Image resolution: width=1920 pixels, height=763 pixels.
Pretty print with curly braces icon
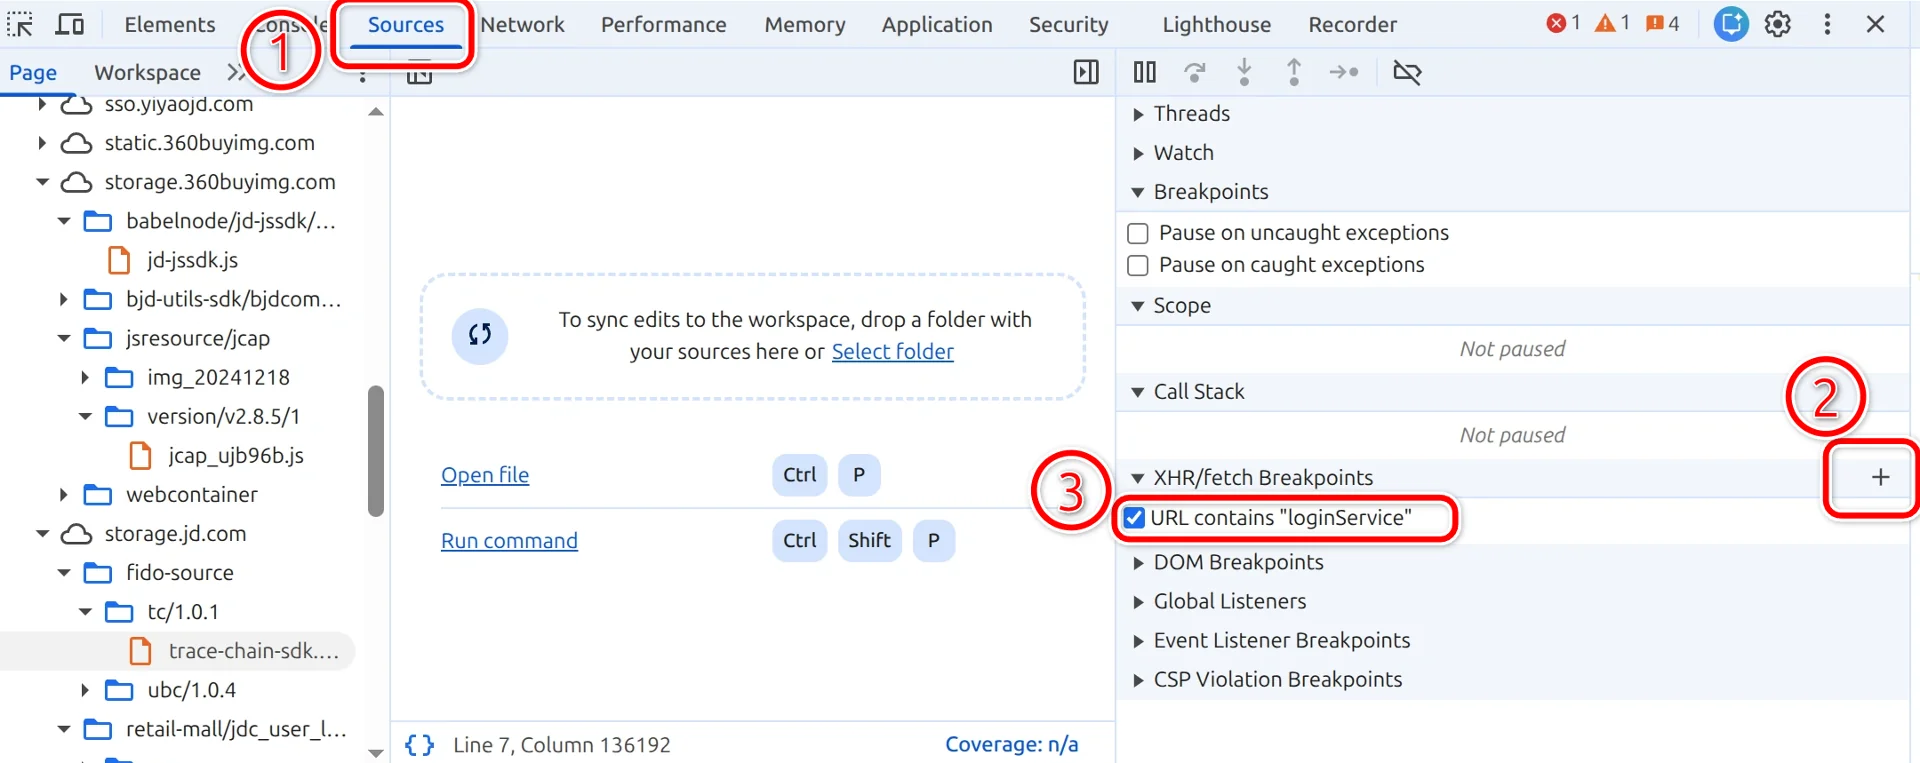(x=420, y=745)
